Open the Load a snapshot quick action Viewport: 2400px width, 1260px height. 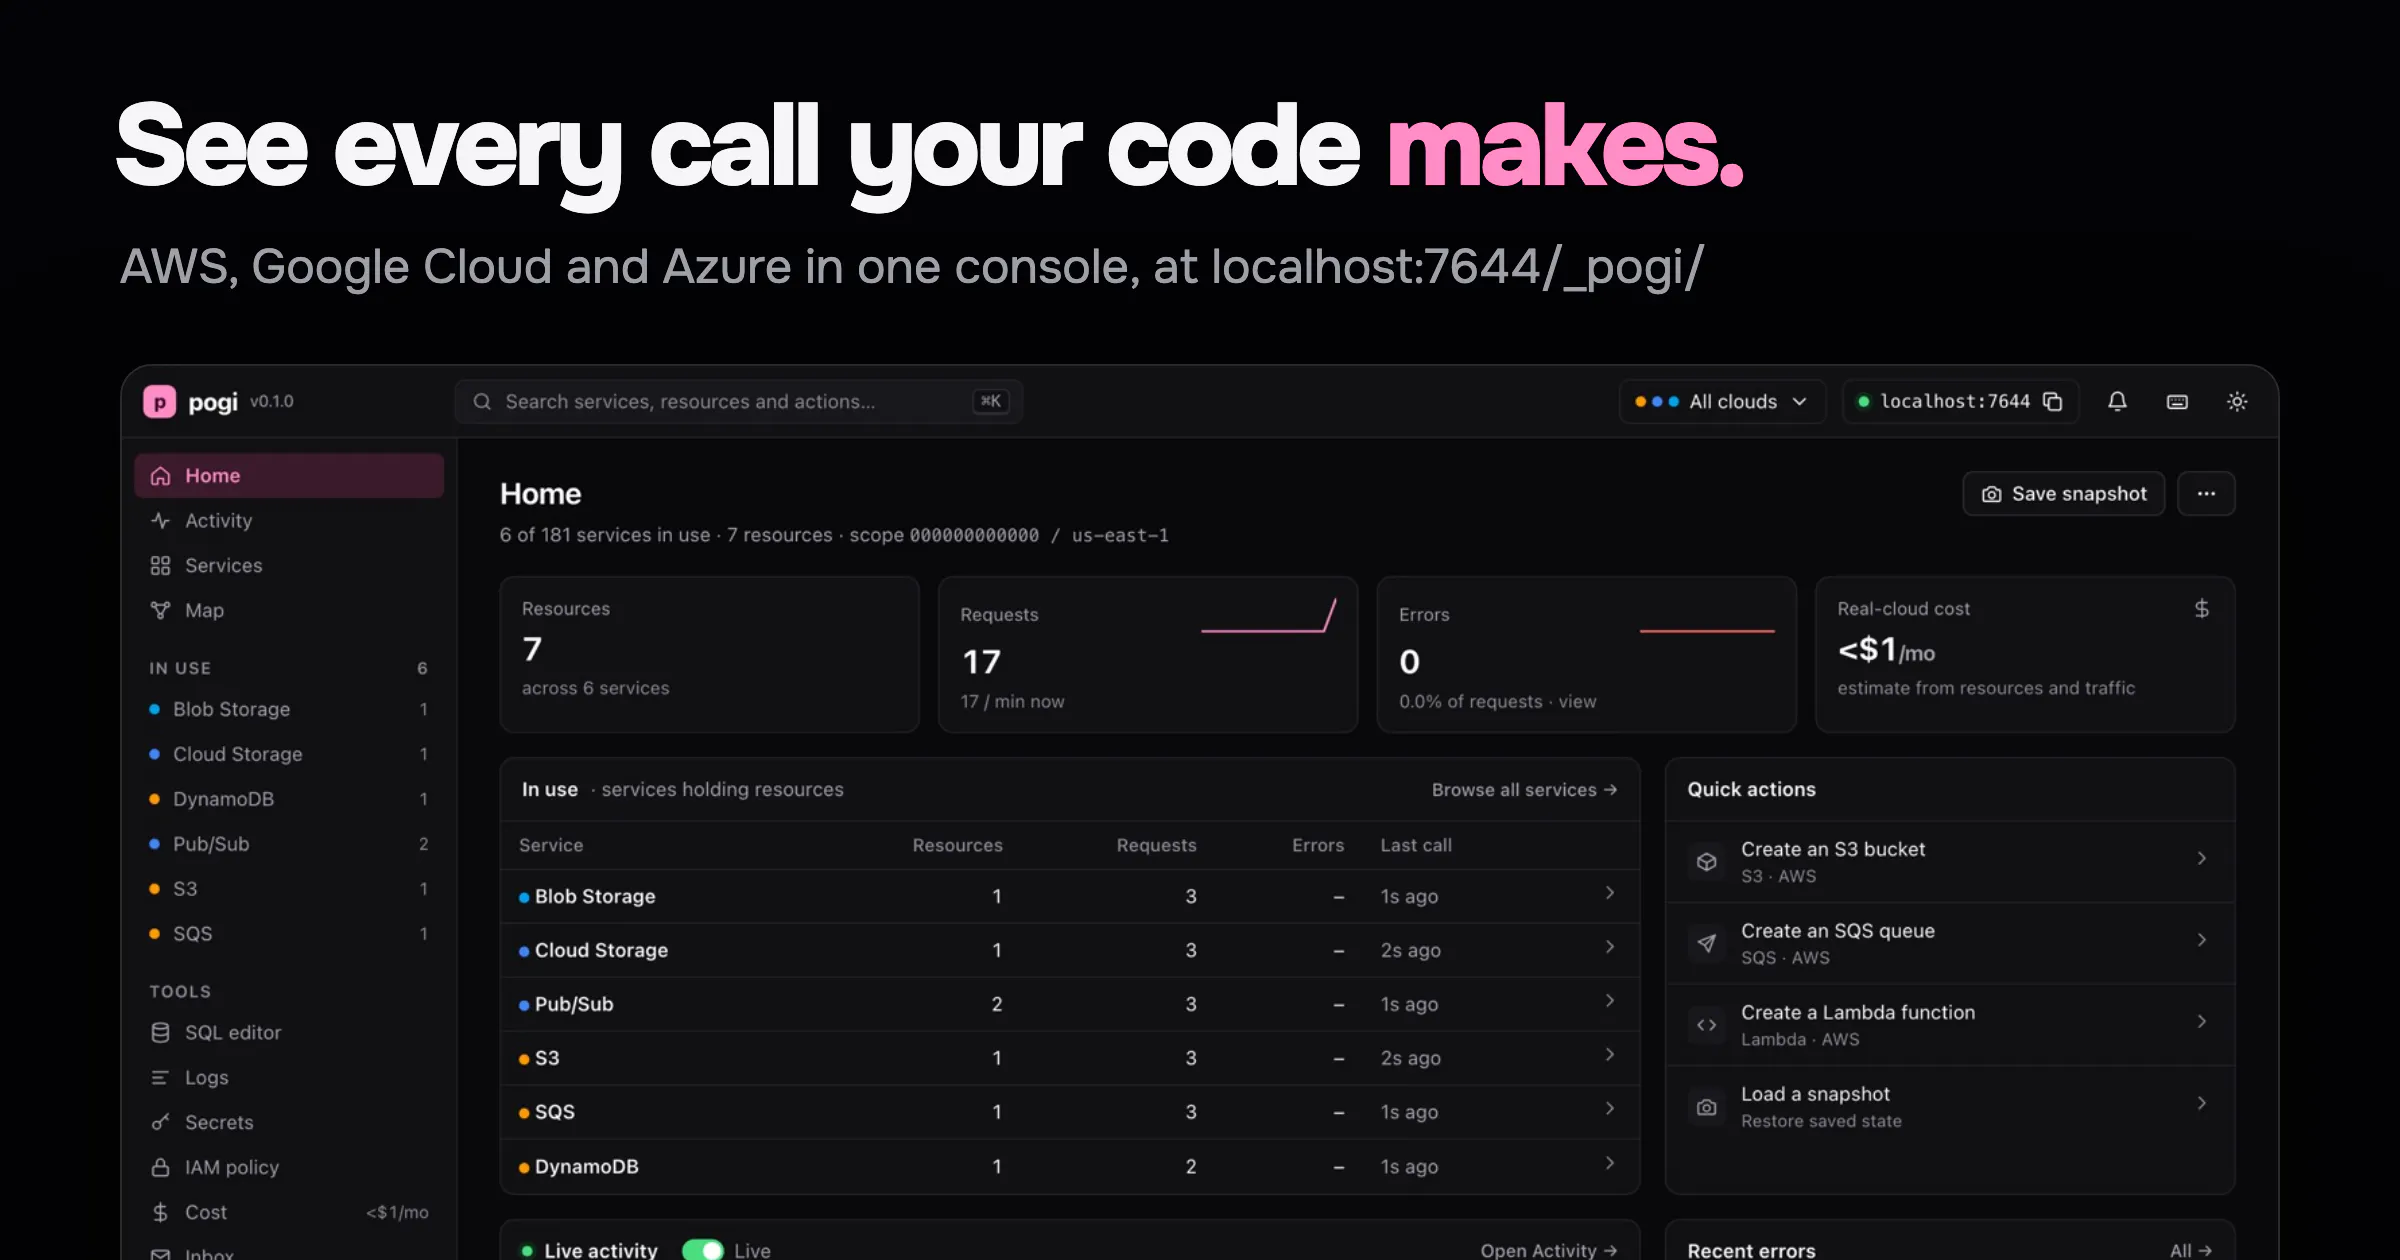pos(1949,1106)
